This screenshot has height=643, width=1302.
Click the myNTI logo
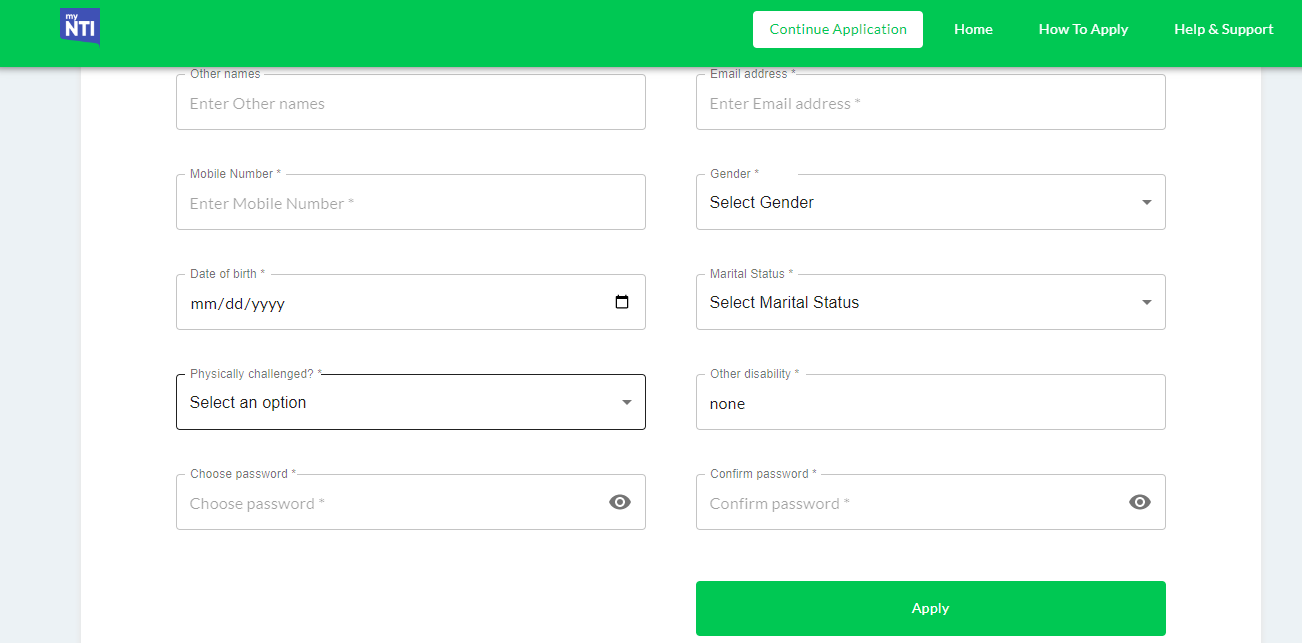[x=79, y=27]
